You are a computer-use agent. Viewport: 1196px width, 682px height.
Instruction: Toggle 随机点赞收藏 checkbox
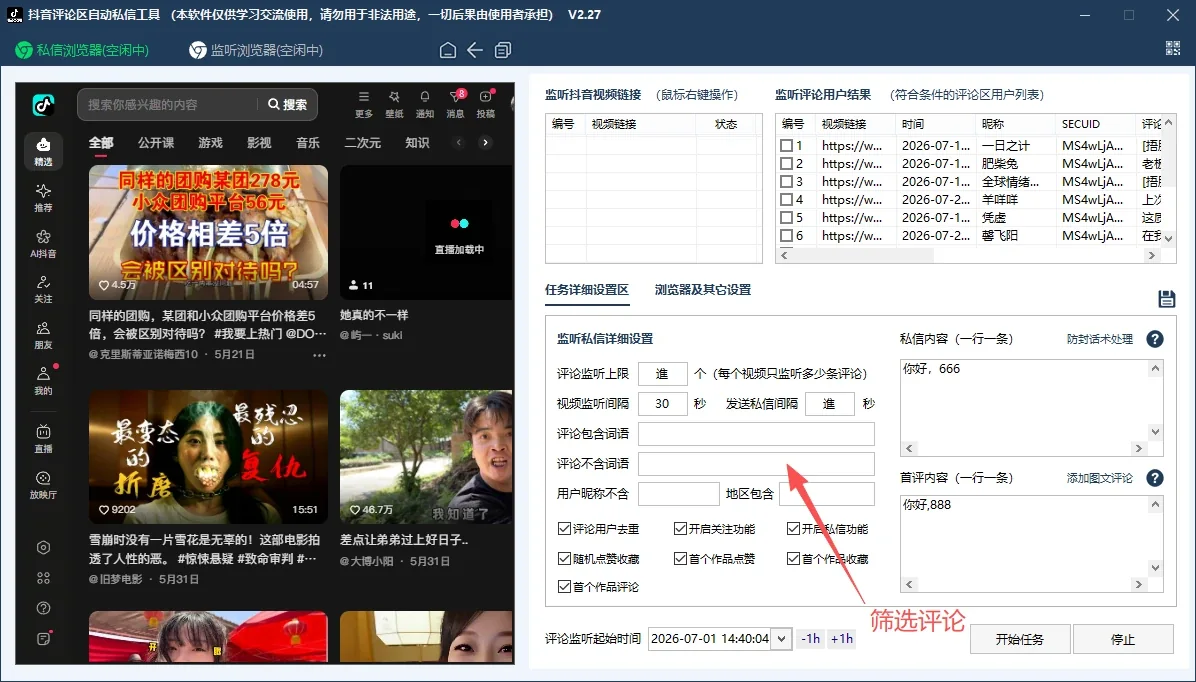564,558
